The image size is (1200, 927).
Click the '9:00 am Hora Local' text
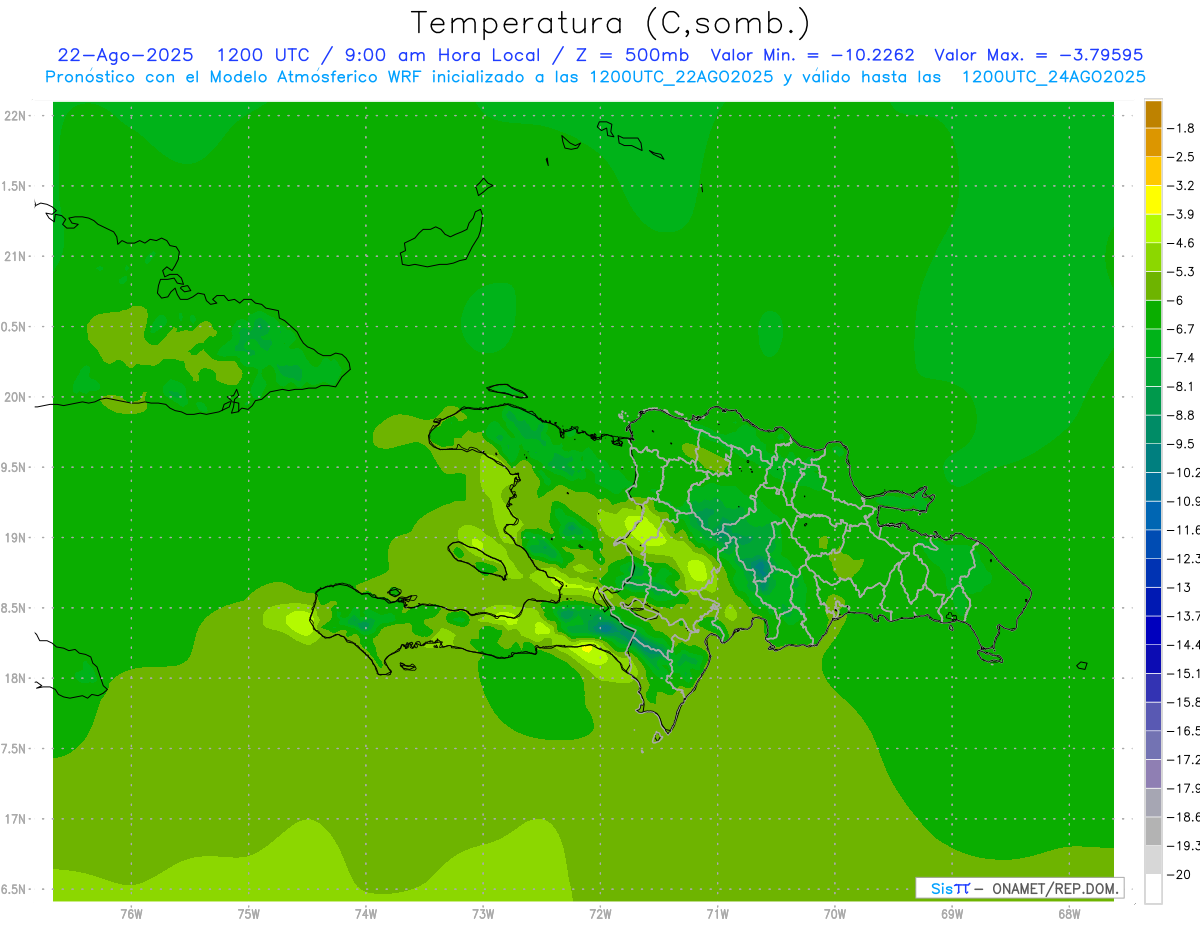(x=443, y=55)
